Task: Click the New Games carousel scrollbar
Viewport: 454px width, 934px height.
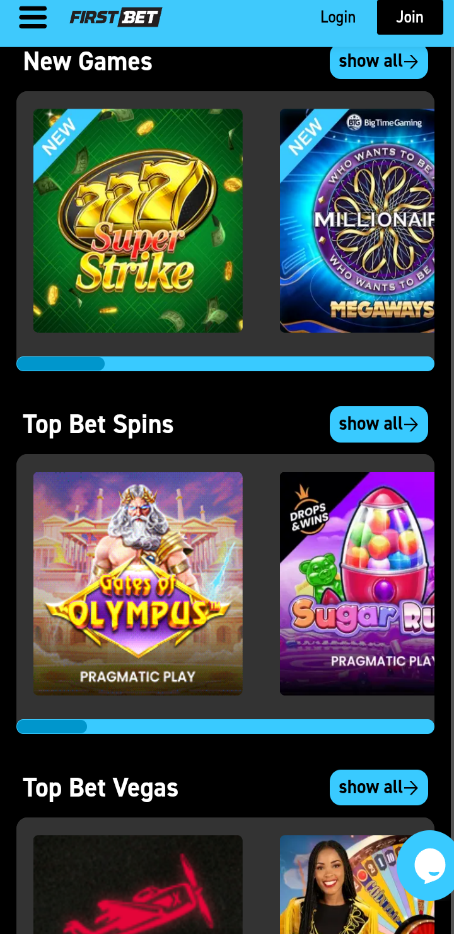Action: 225,363
